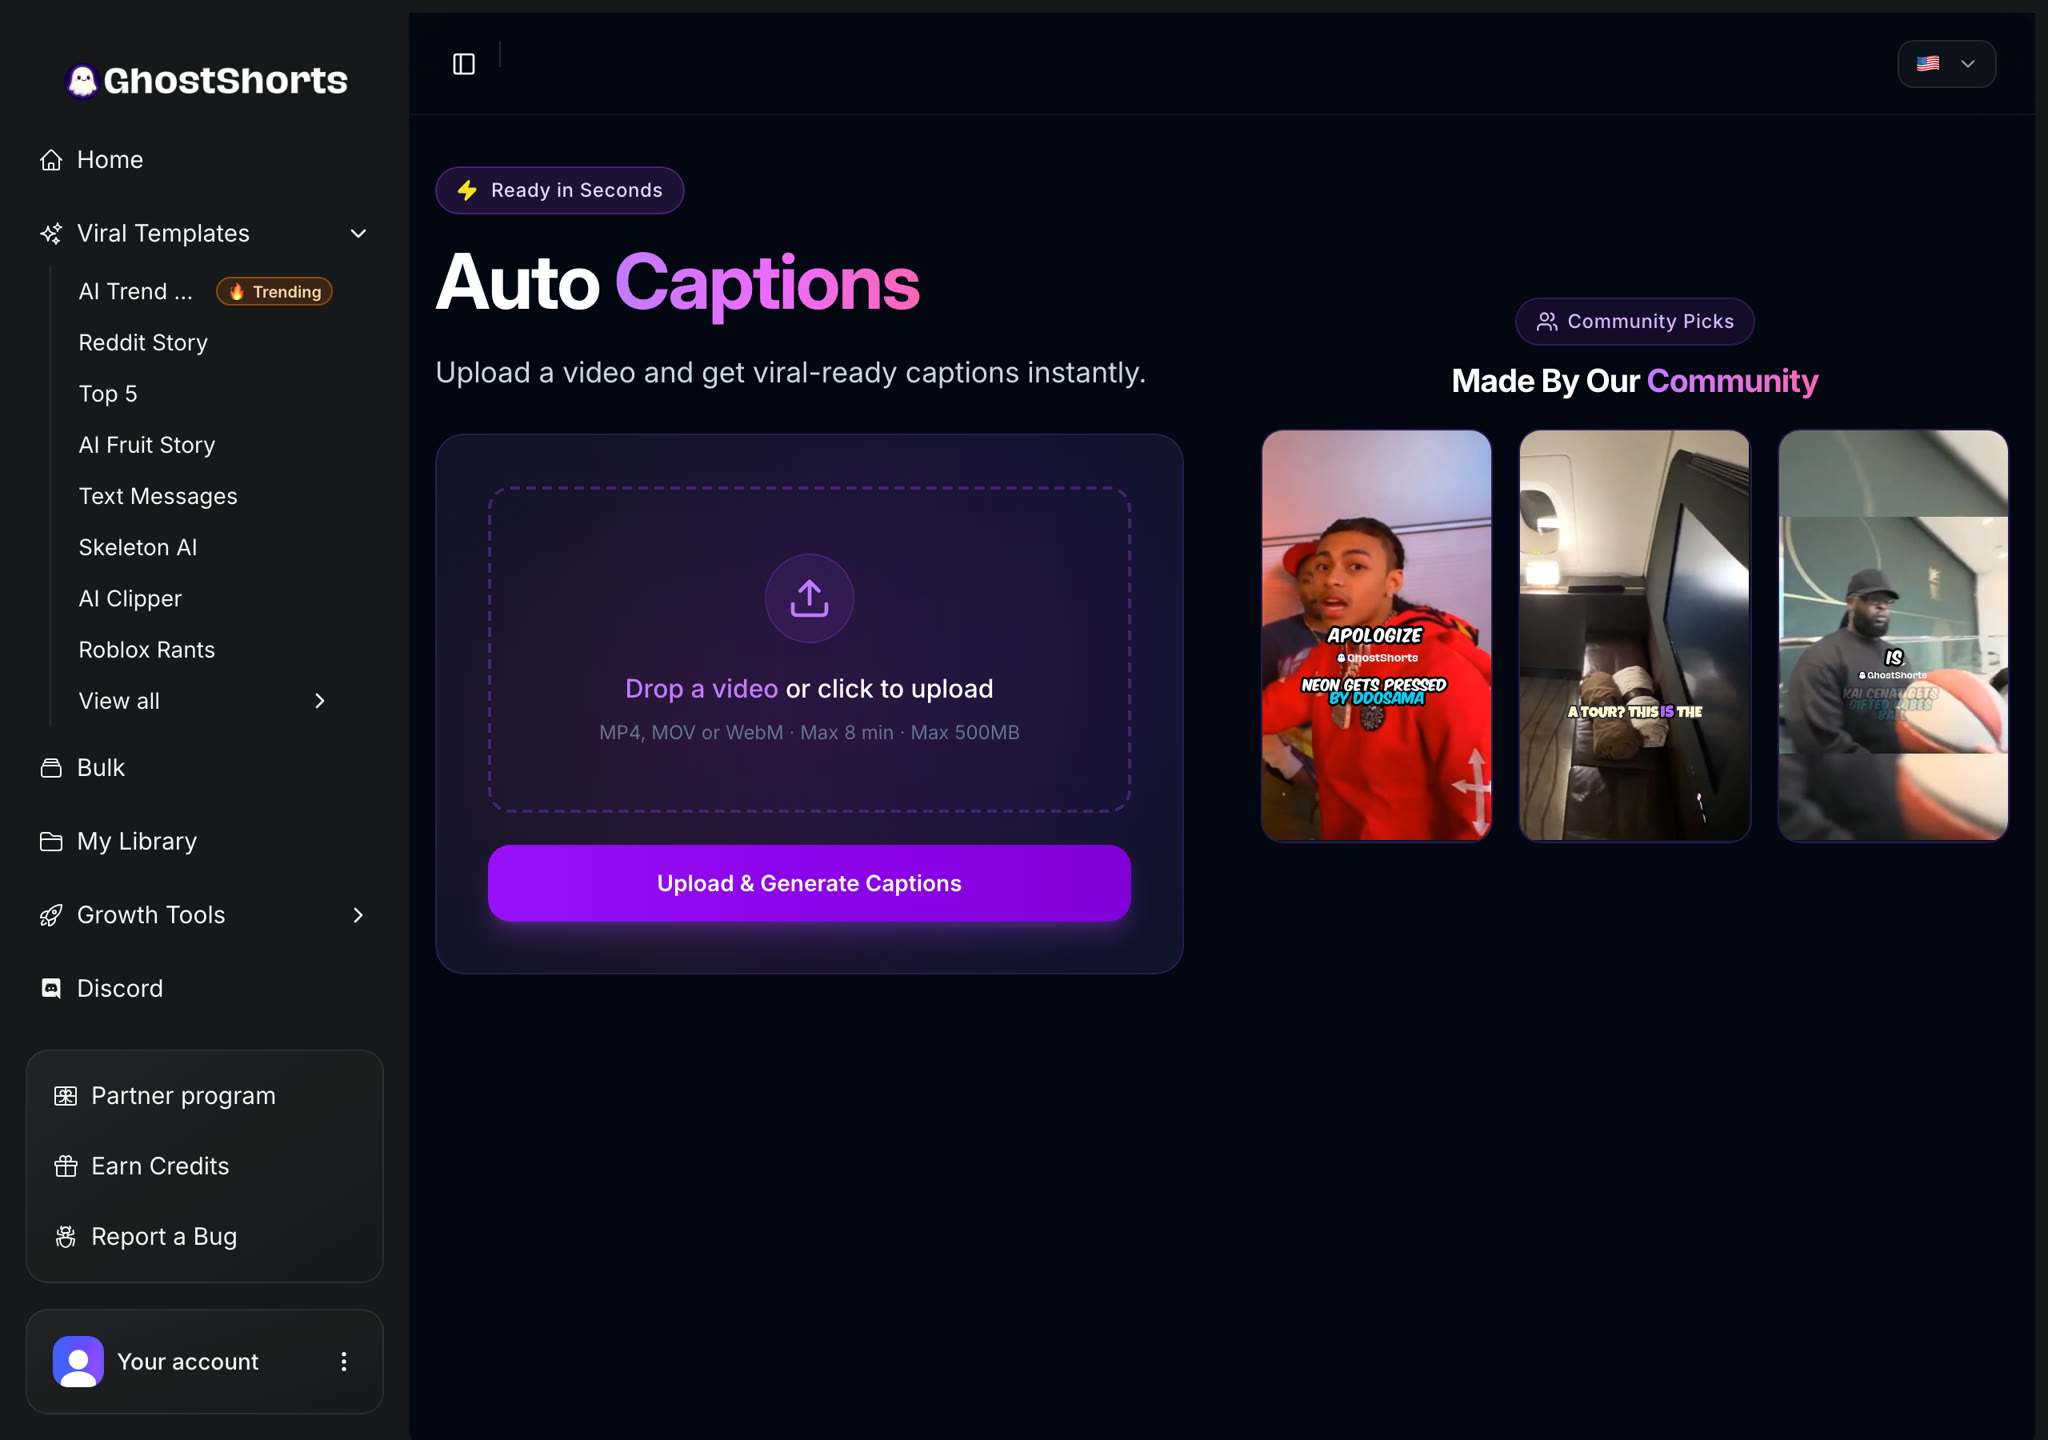2048x1440 pixels.
Task: Expand View all arrow
Action: [x=320, y=702]
